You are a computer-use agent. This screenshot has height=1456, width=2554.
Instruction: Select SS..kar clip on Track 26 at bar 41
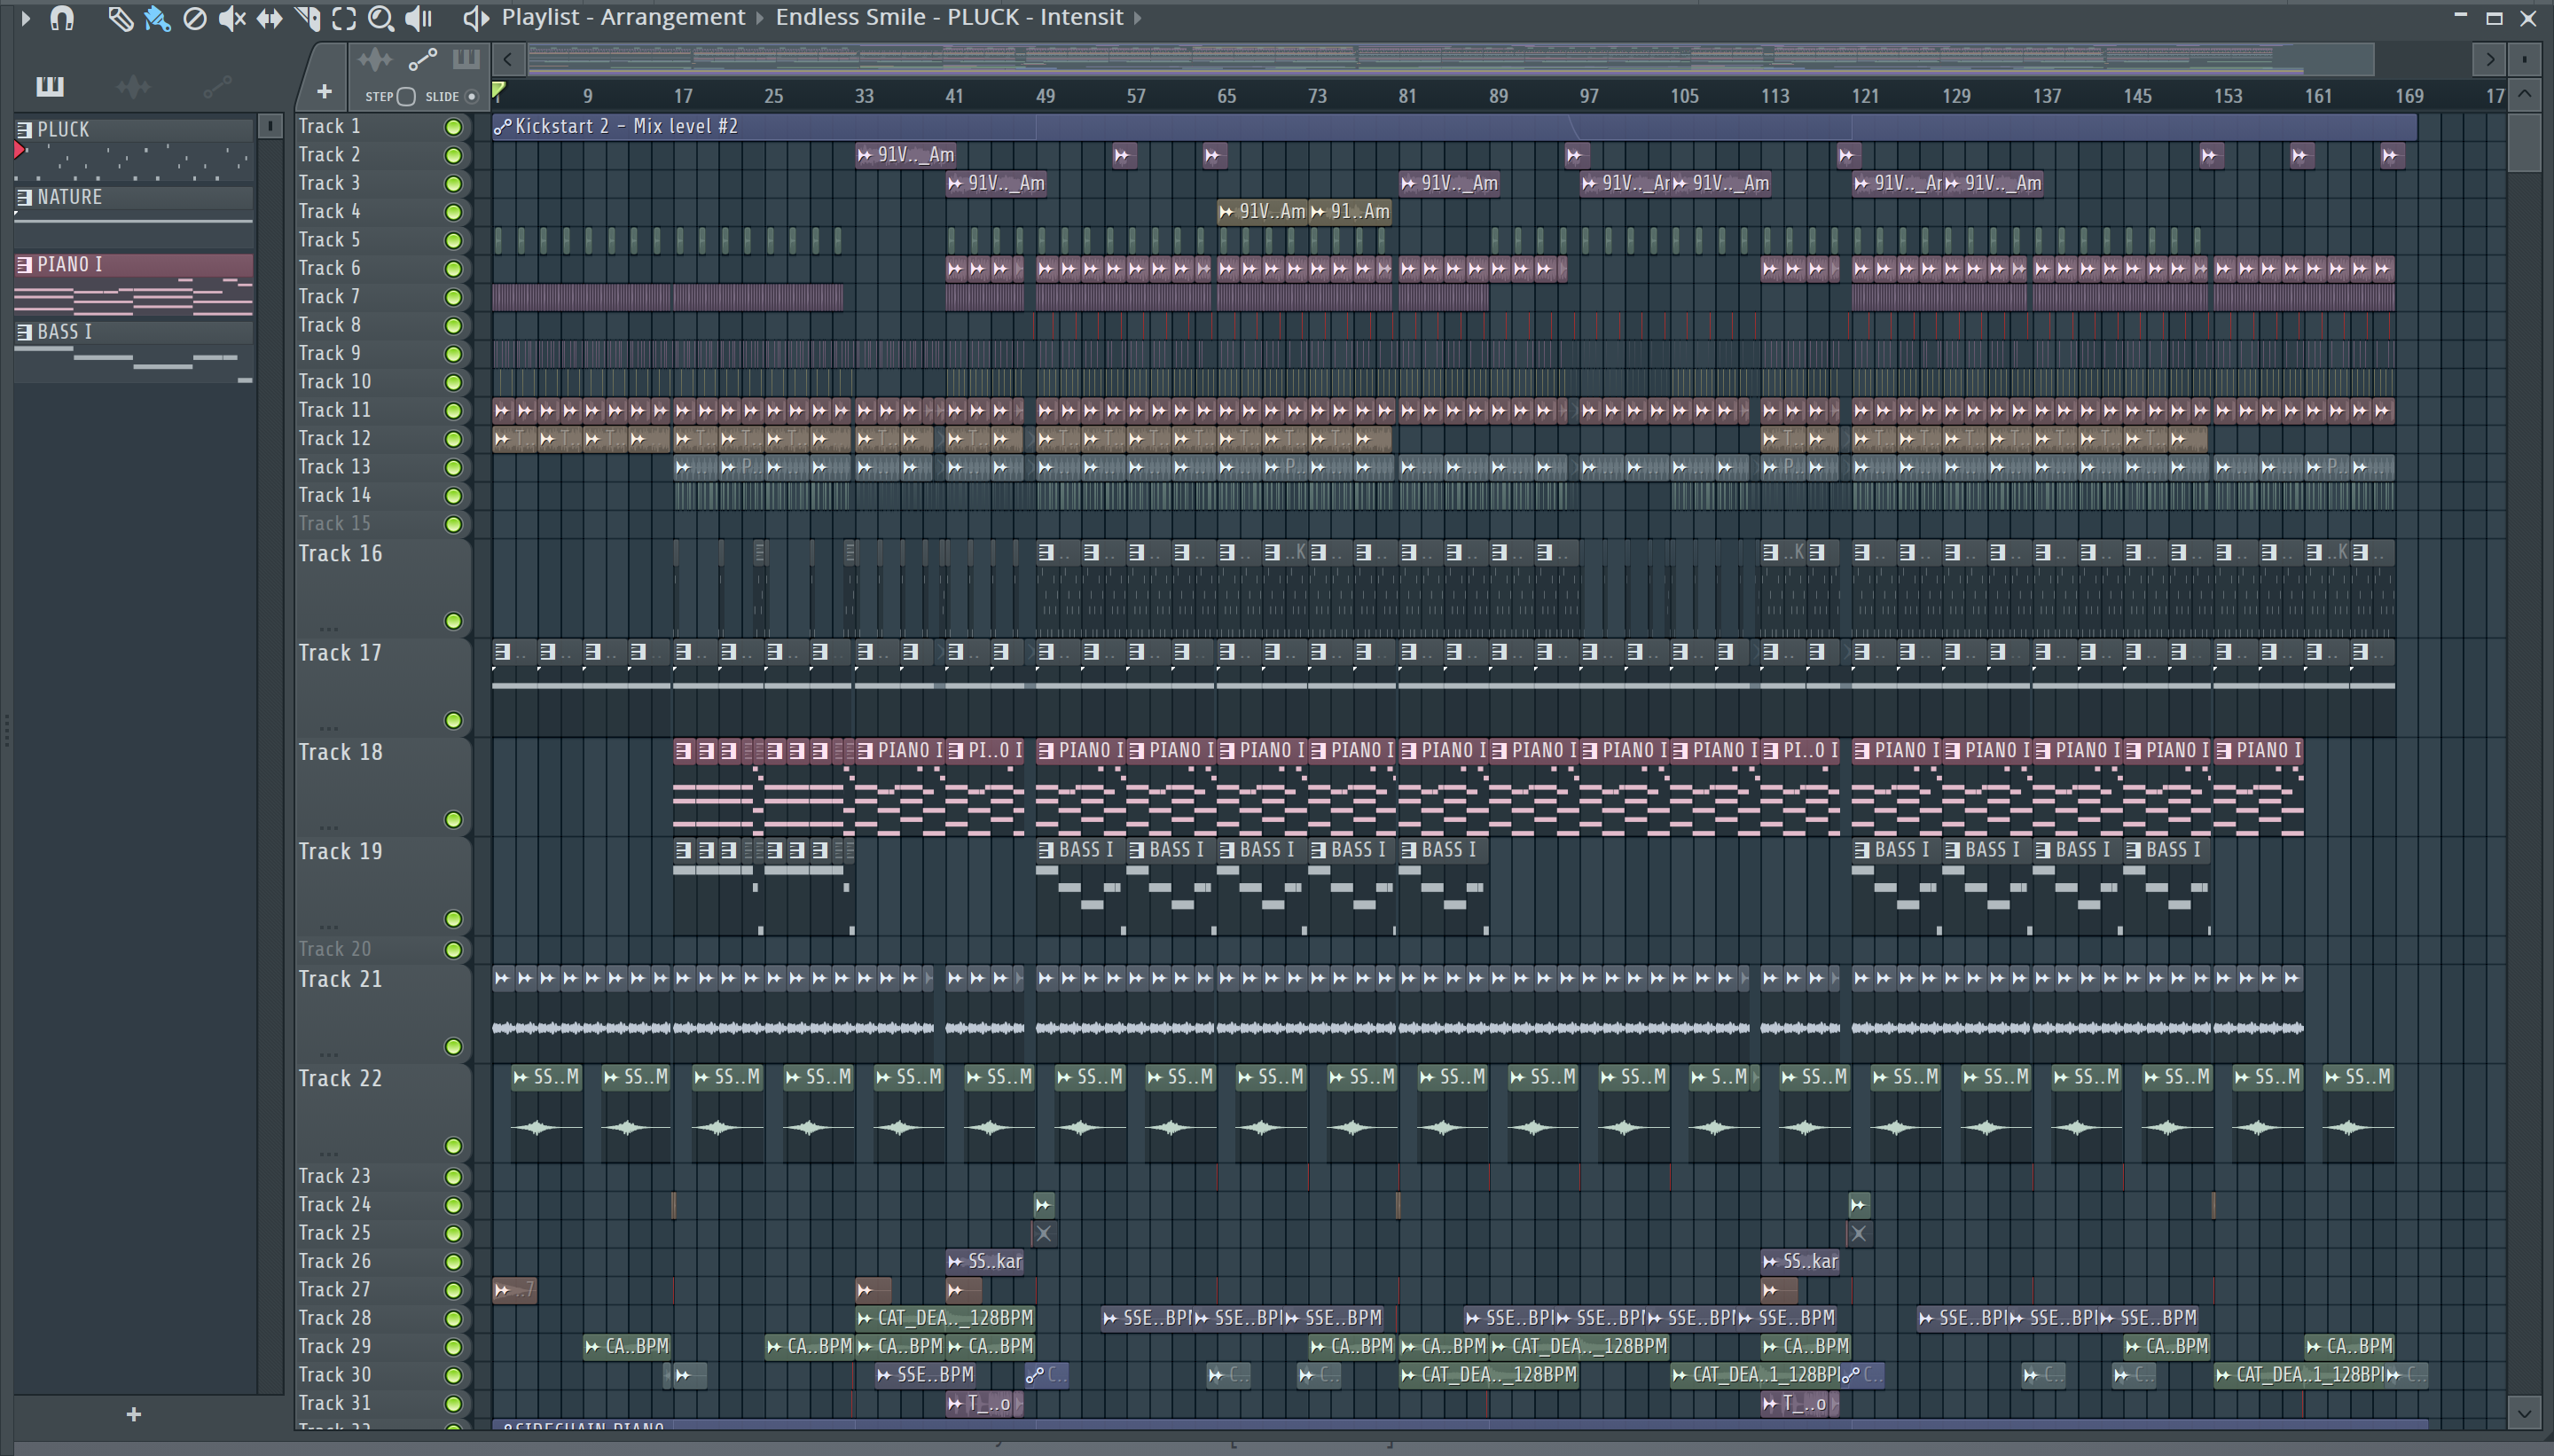[985, 1262]
